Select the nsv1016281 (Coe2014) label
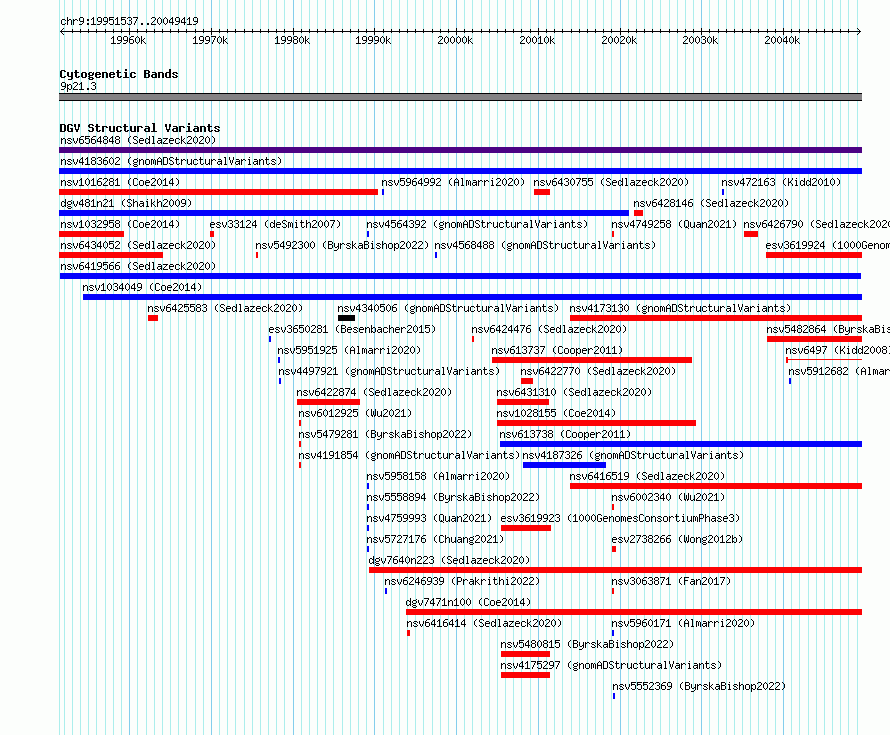This screenshot has width=890, height=735. (120, 182)
